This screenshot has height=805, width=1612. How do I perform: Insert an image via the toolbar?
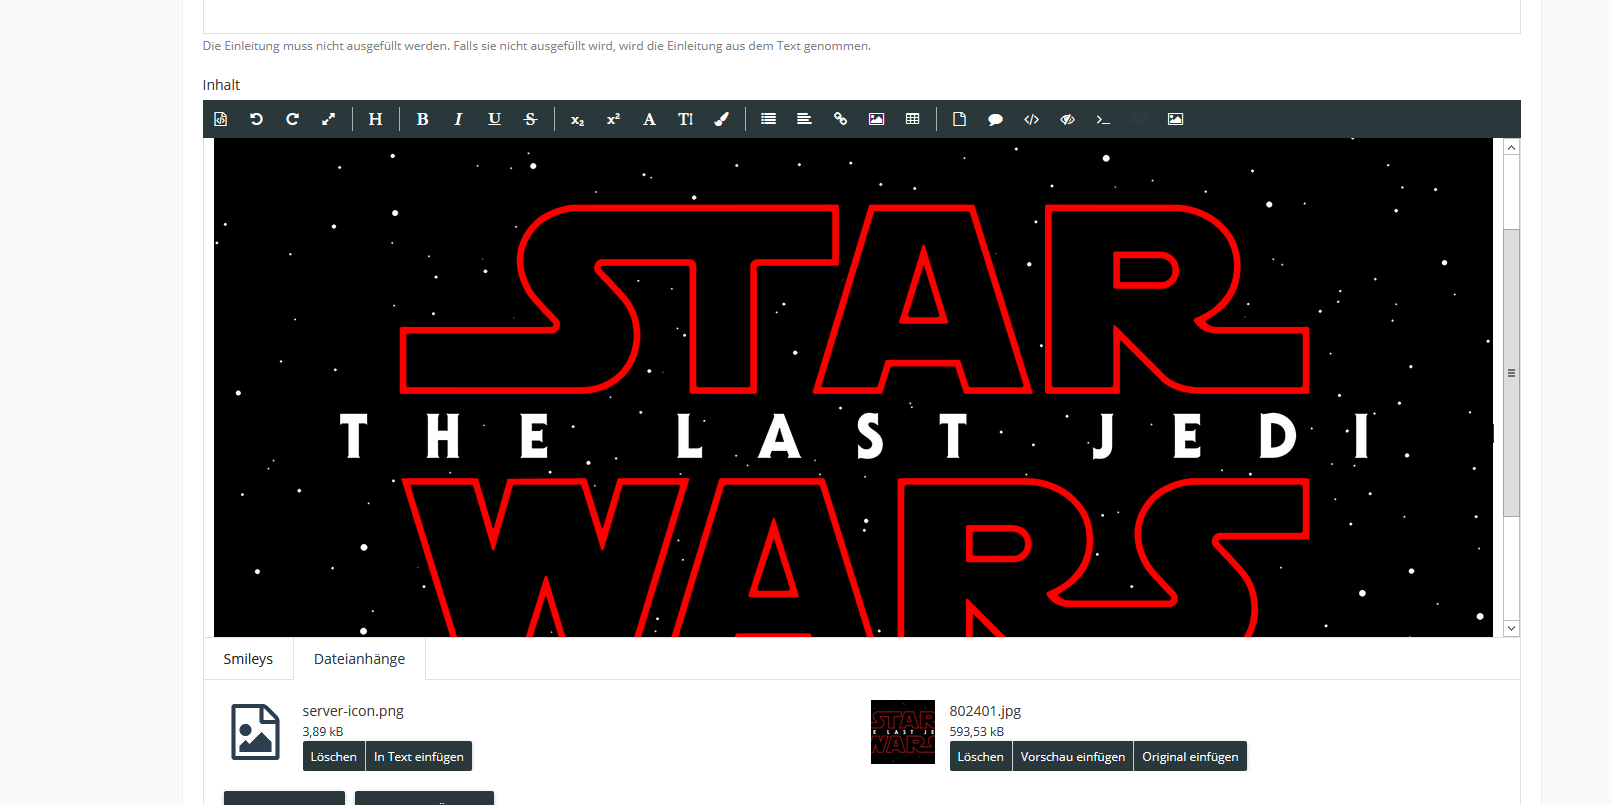coord(876,119)
